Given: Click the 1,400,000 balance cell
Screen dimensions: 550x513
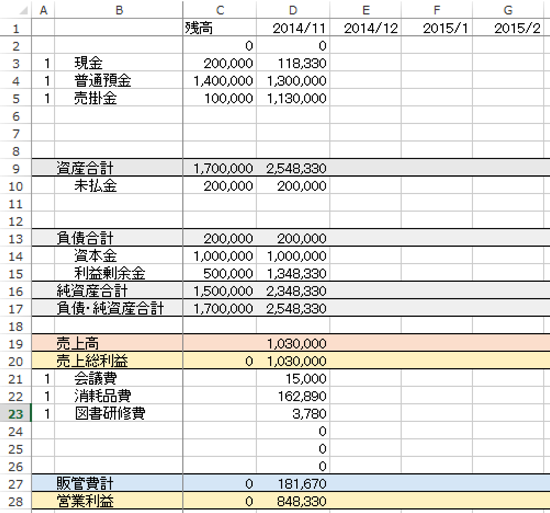Looking at the screenshot, I should (x=220, y=81).
